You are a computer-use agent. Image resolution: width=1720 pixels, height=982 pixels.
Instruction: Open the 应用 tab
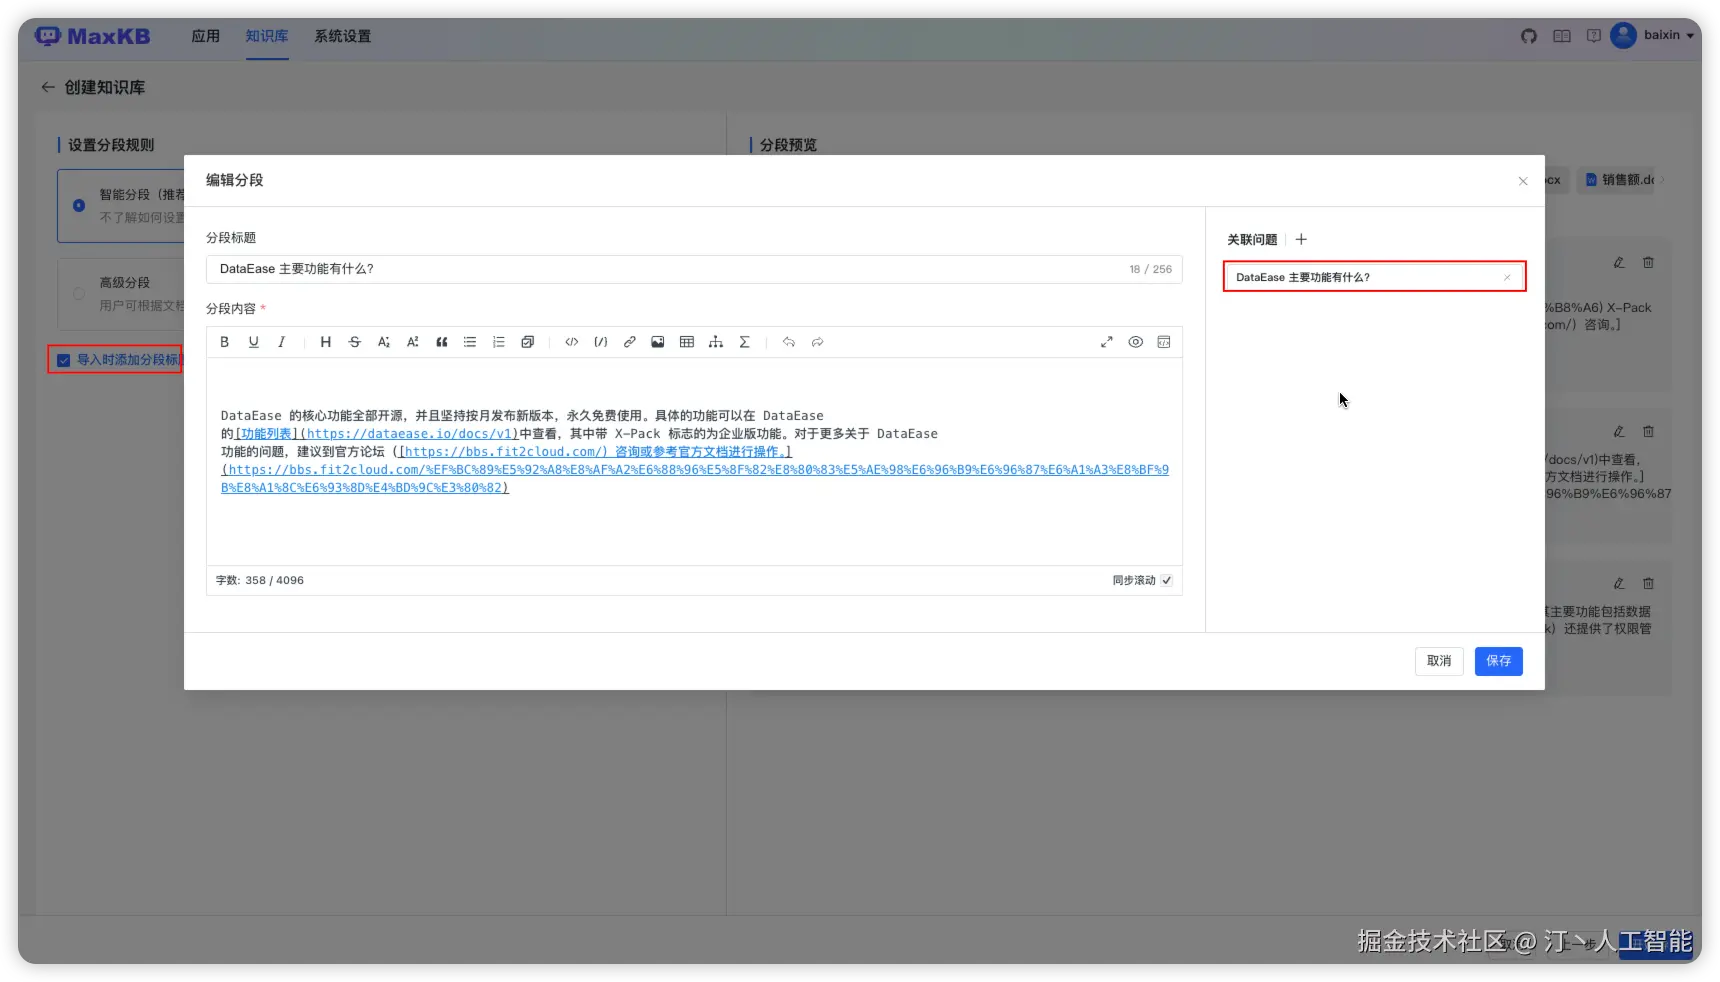[205, 36]
